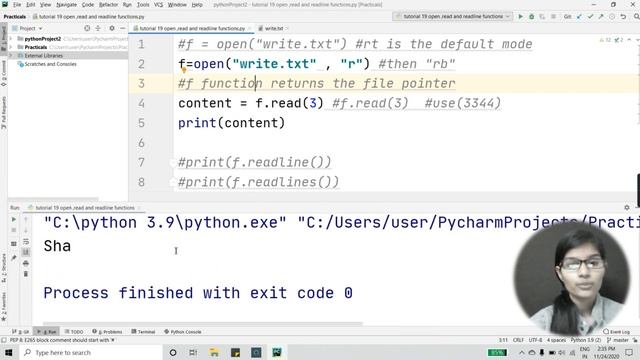Viewport: 640px width, 360px height.
Task: Open Cortana circle on taskbar
Action: 173,353
